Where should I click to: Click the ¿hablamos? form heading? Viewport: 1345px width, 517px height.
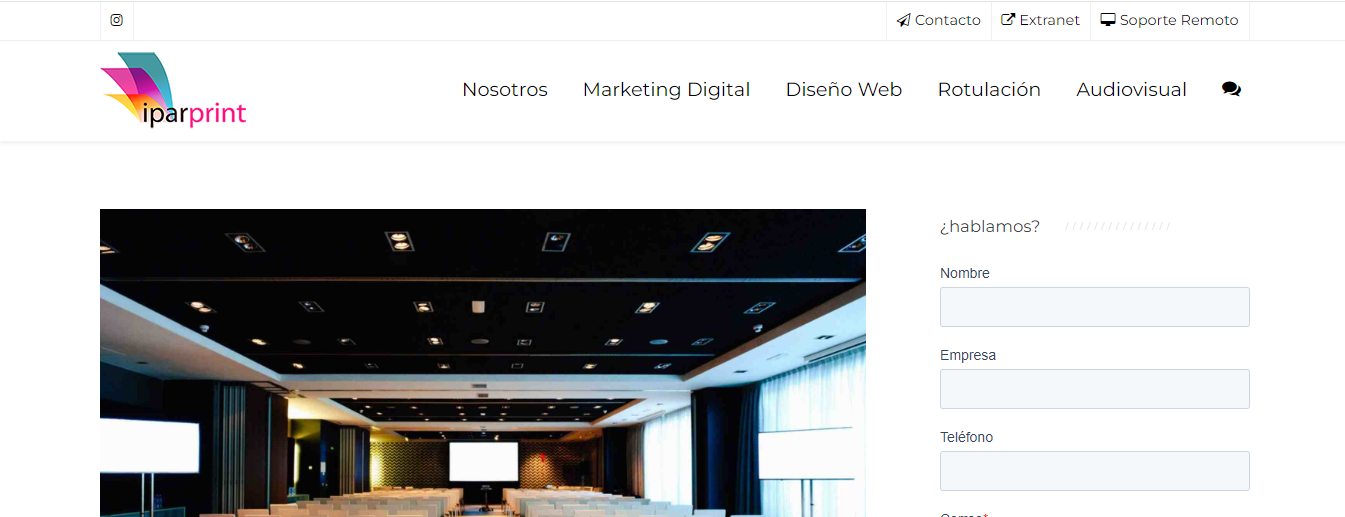coord(990,227)
